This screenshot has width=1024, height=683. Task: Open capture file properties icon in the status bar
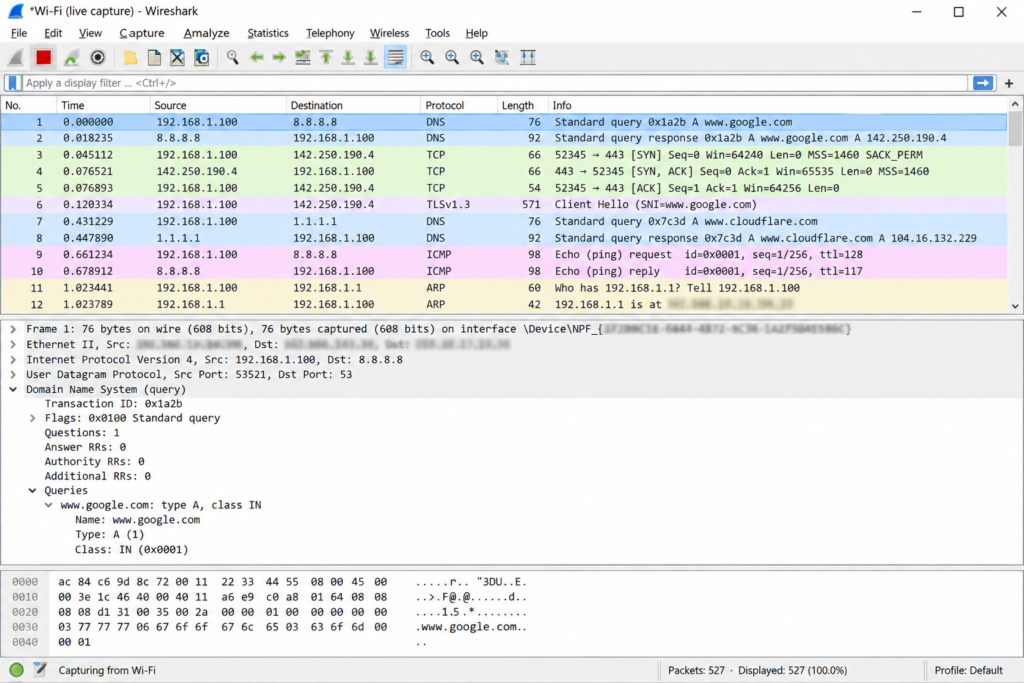tap(40, 669)
